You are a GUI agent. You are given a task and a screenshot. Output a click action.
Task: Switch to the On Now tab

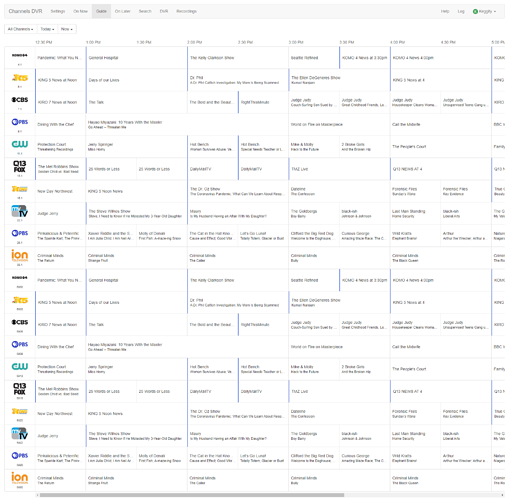[80, 11]
